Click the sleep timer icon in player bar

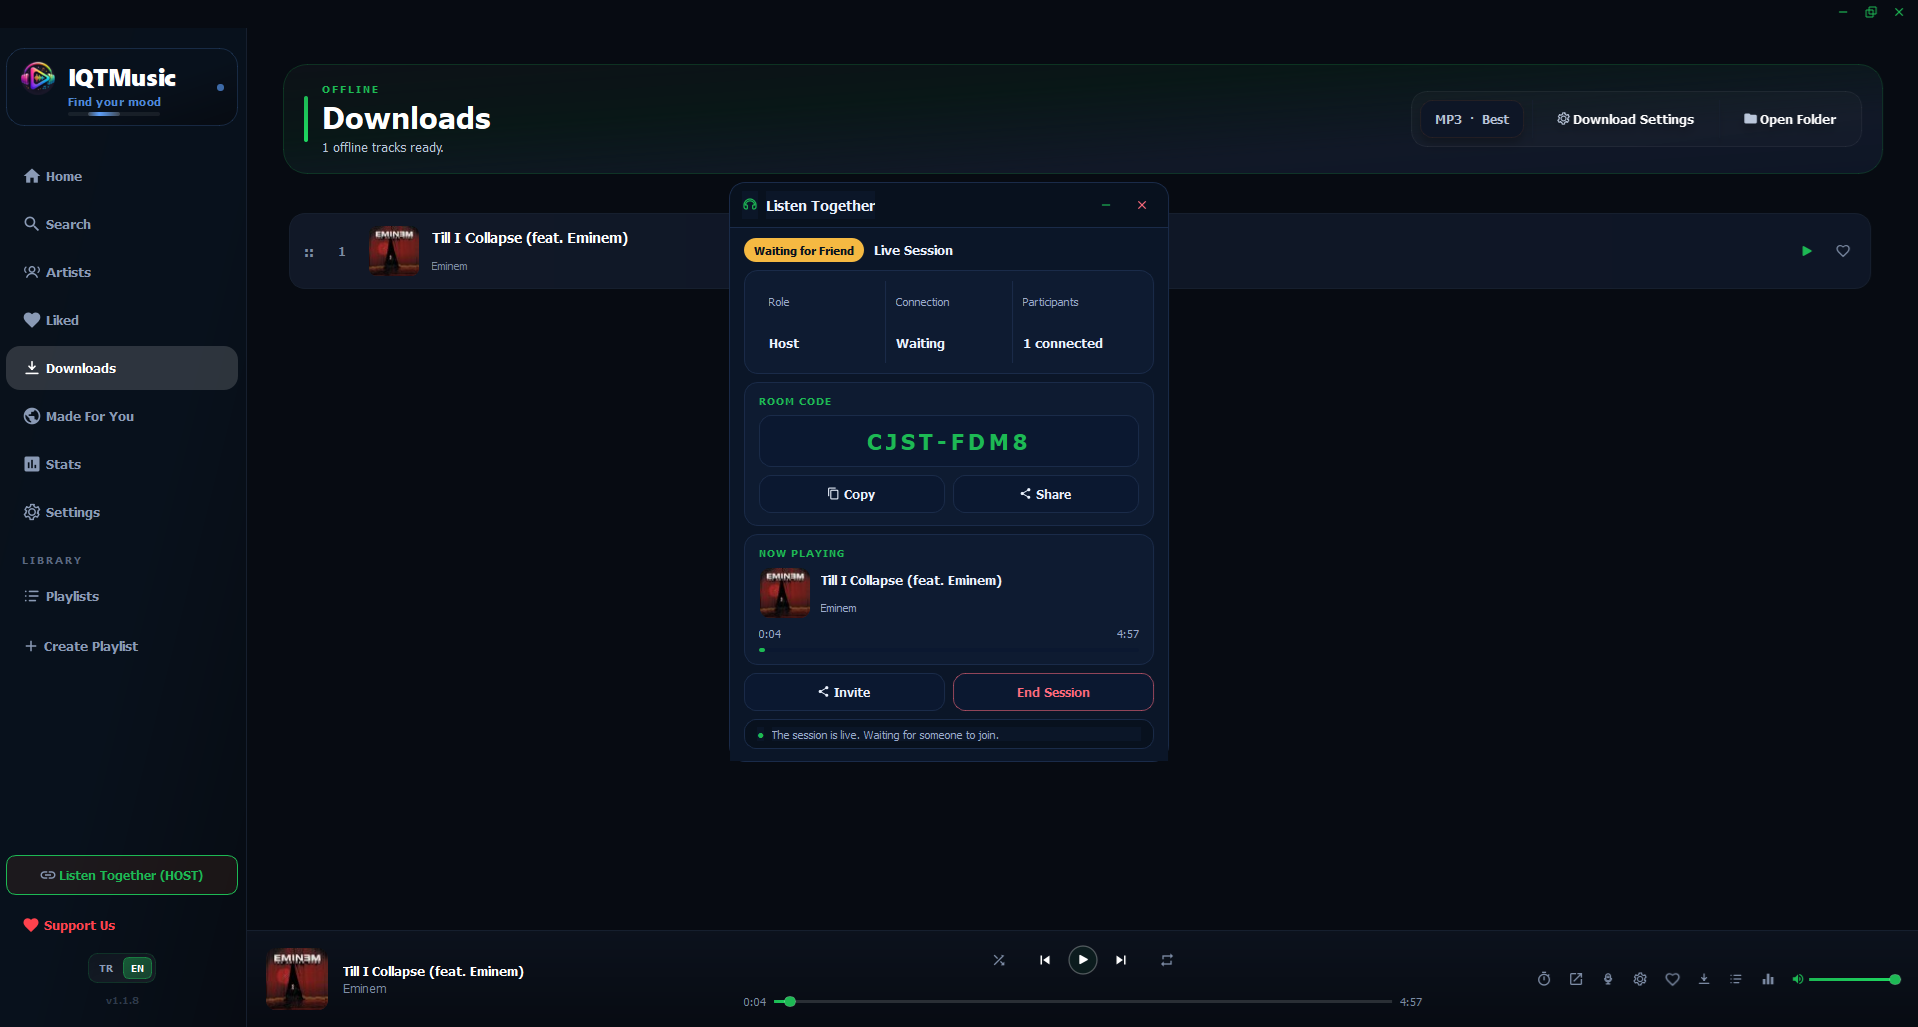(1544, 979)
